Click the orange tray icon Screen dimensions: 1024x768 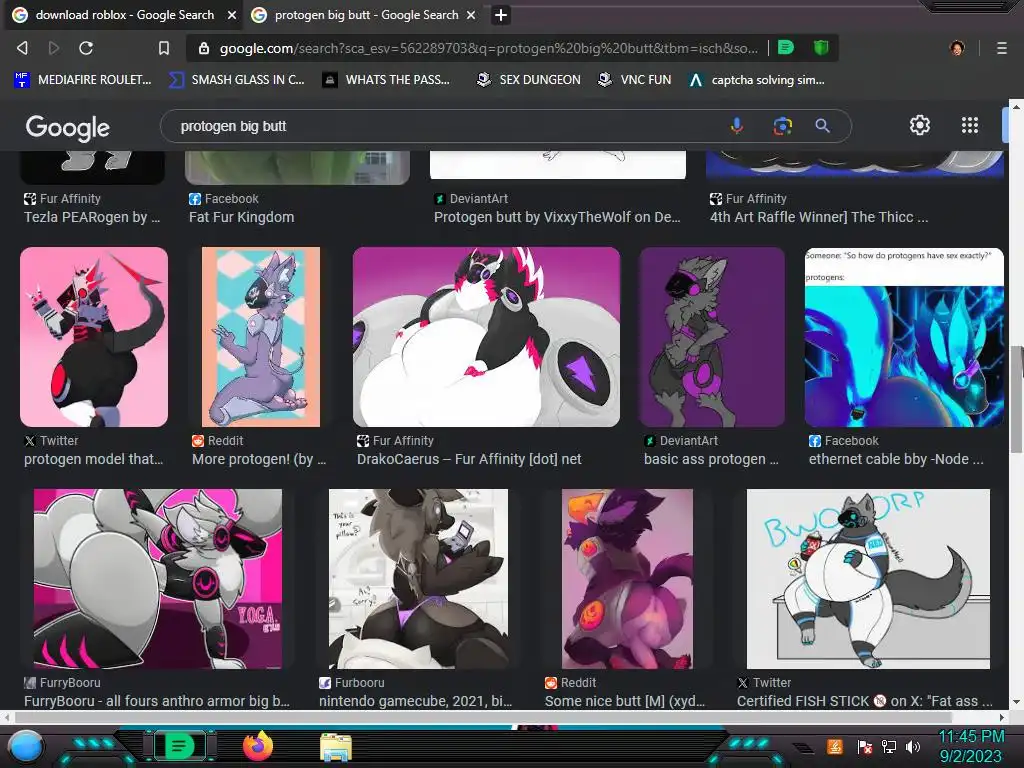click(835, 746)
